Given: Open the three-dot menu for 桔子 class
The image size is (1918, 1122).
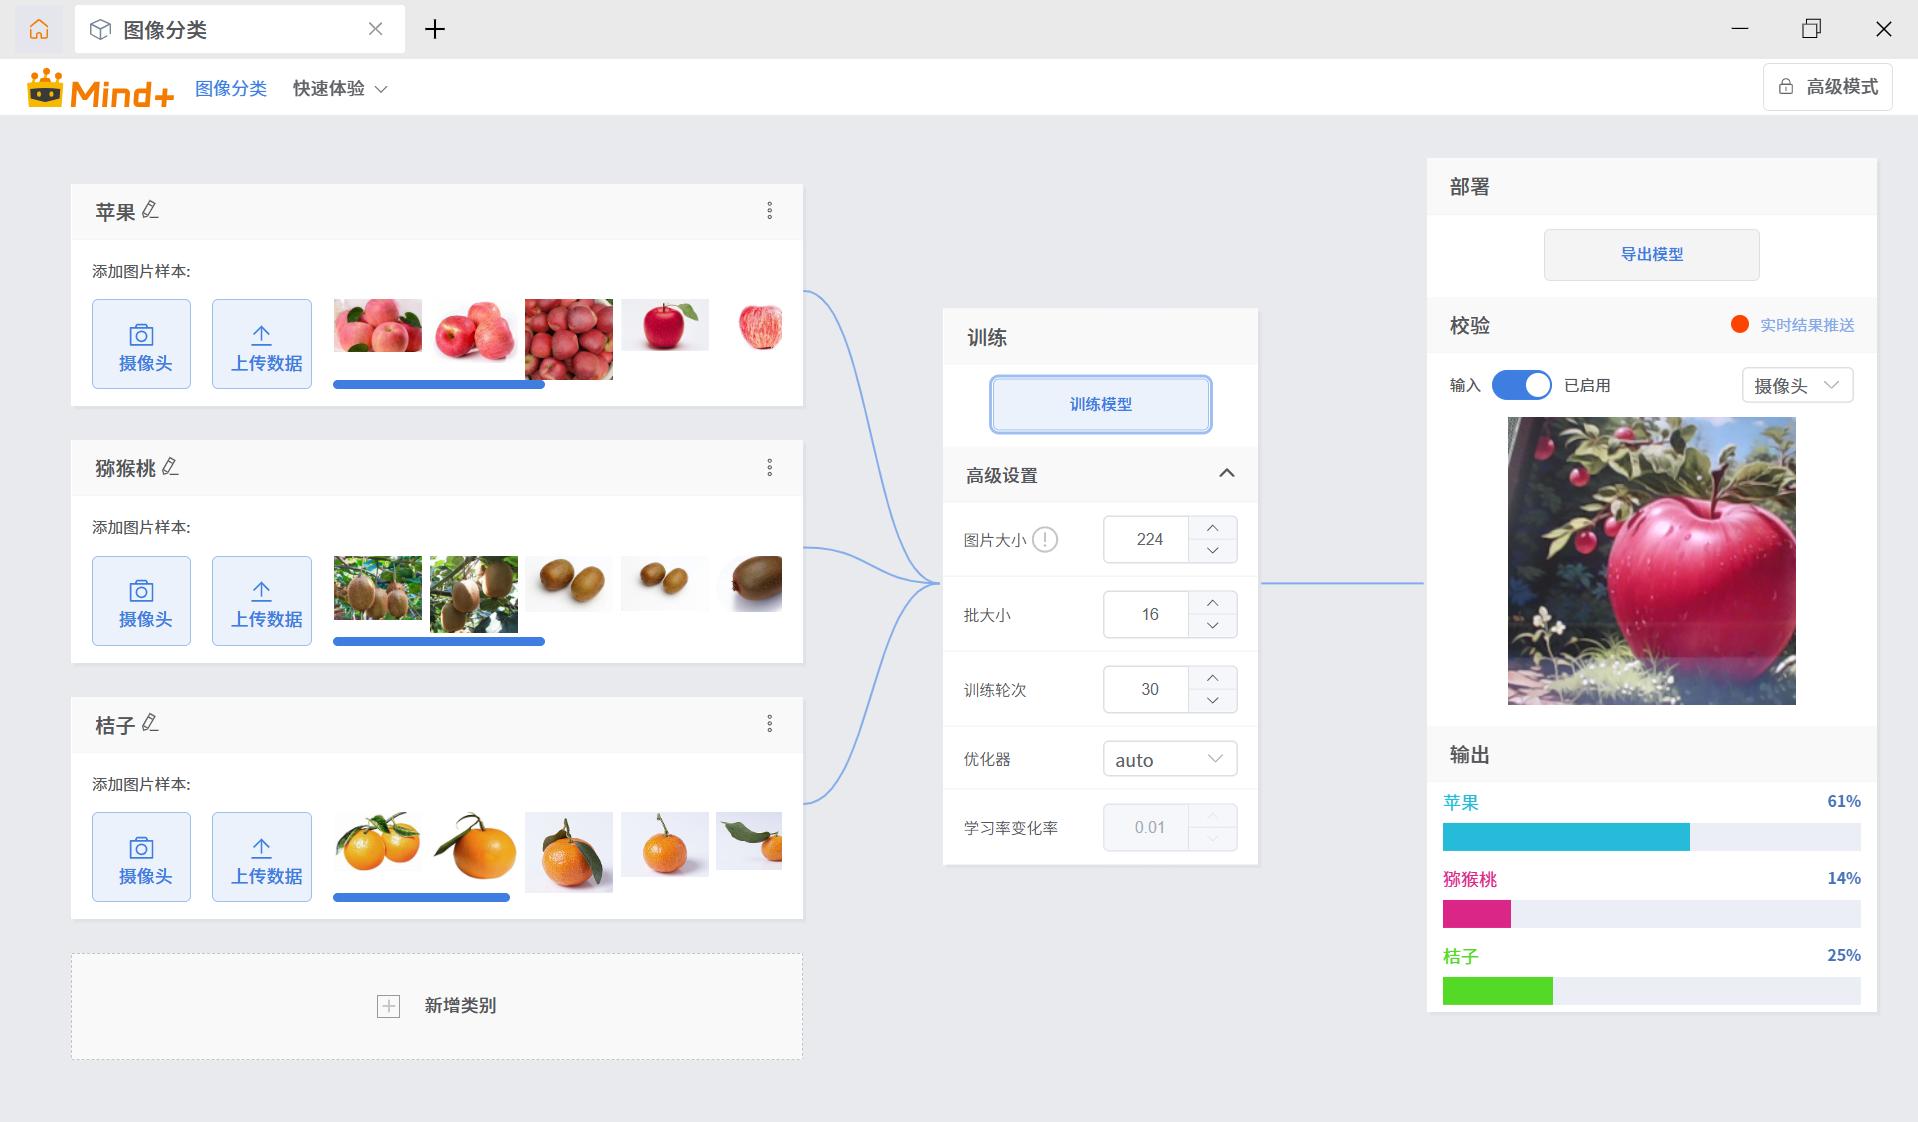Looking at the screenshot, I should [x=769, y=723].
